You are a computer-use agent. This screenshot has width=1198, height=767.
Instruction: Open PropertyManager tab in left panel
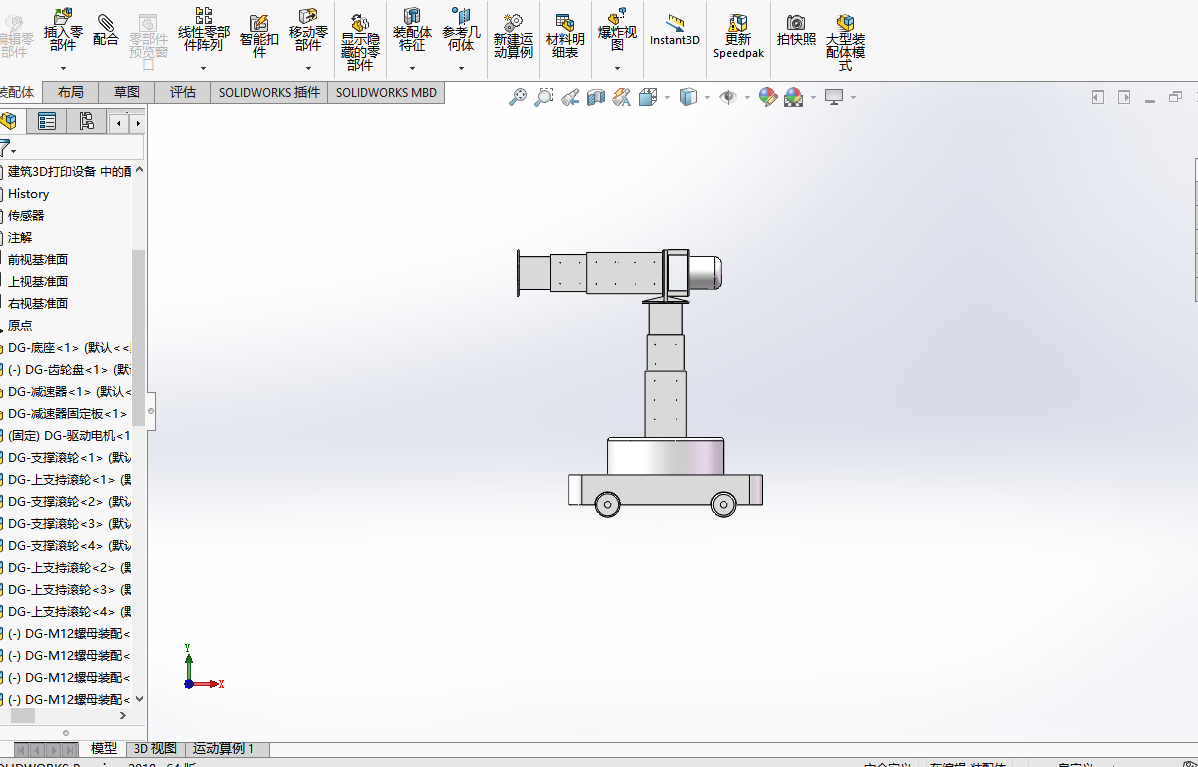tap(47, 121)
